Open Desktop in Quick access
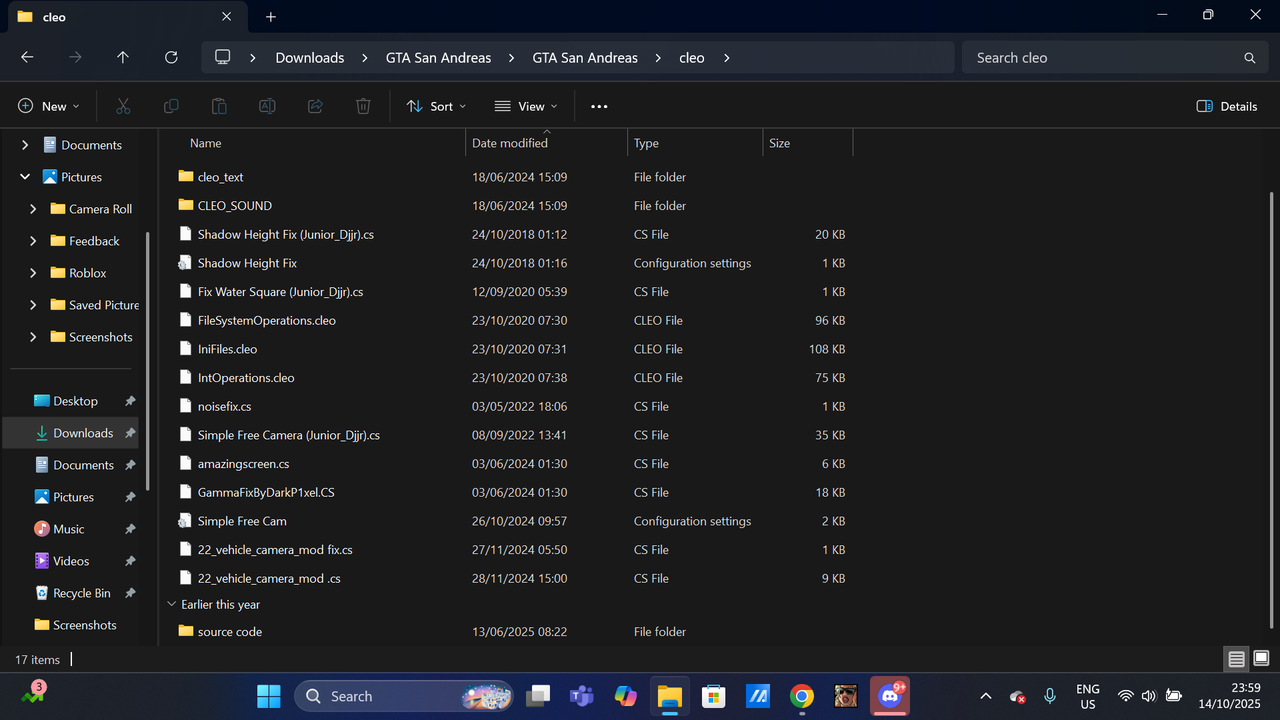 pyautogui.click(x=75, y=401)
